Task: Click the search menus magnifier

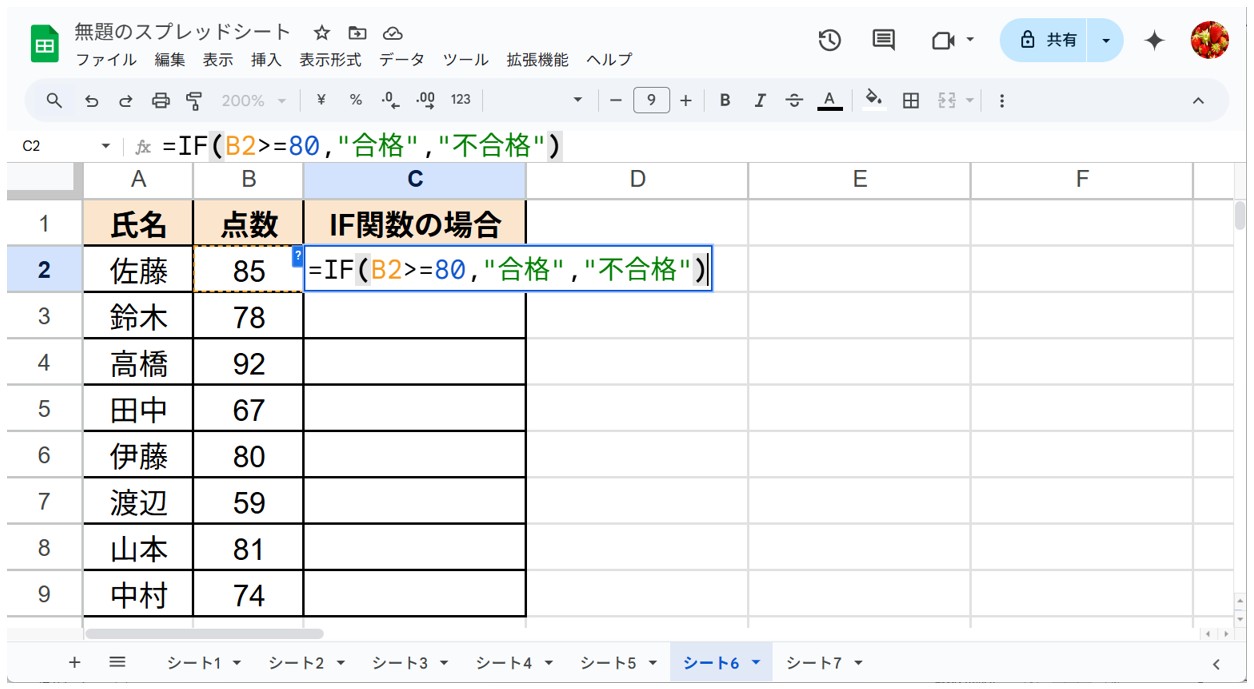Action: pos(55,100)
